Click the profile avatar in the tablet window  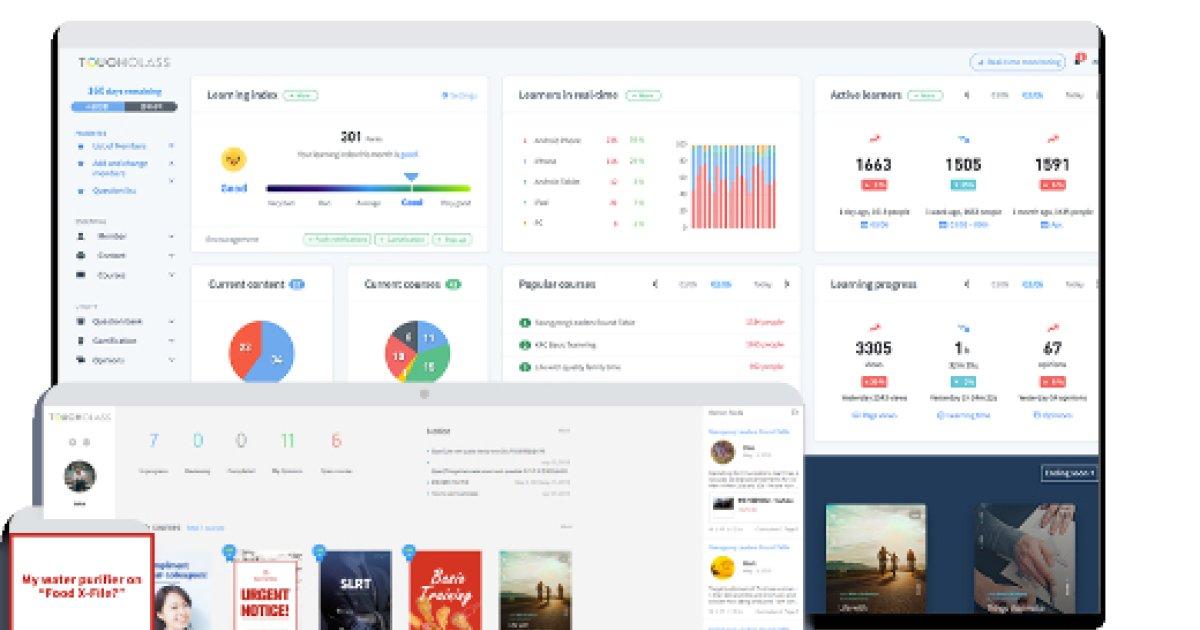click(80, 476)
